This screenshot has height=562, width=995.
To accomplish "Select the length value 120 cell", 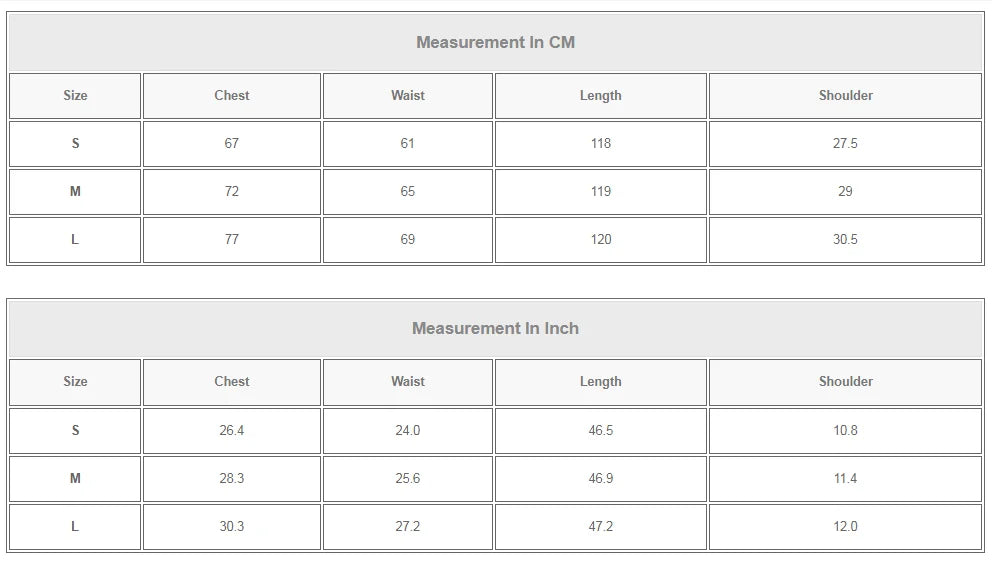I will pyautogui.click(x=600, y=240).
